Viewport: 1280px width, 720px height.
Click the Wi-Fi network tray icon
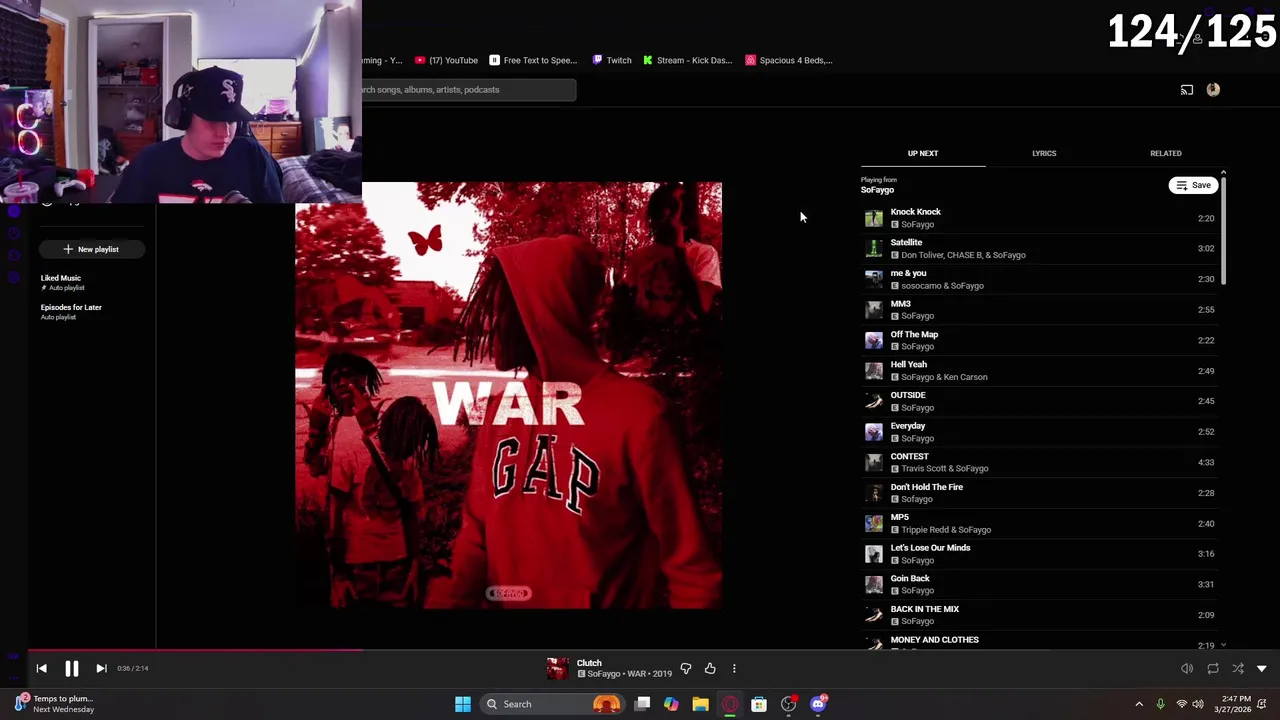tap(1181, 704)
